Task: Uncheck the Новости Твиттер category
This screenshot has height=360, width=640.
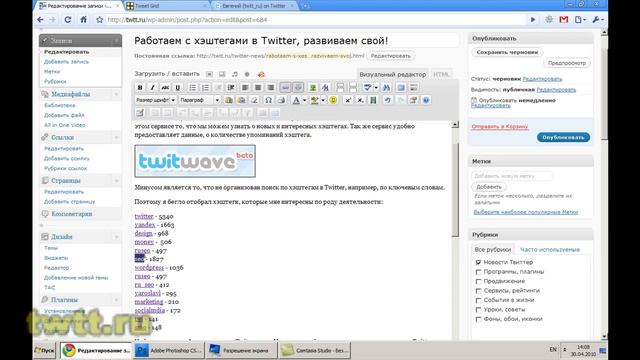Action: (x=478, y=262)
